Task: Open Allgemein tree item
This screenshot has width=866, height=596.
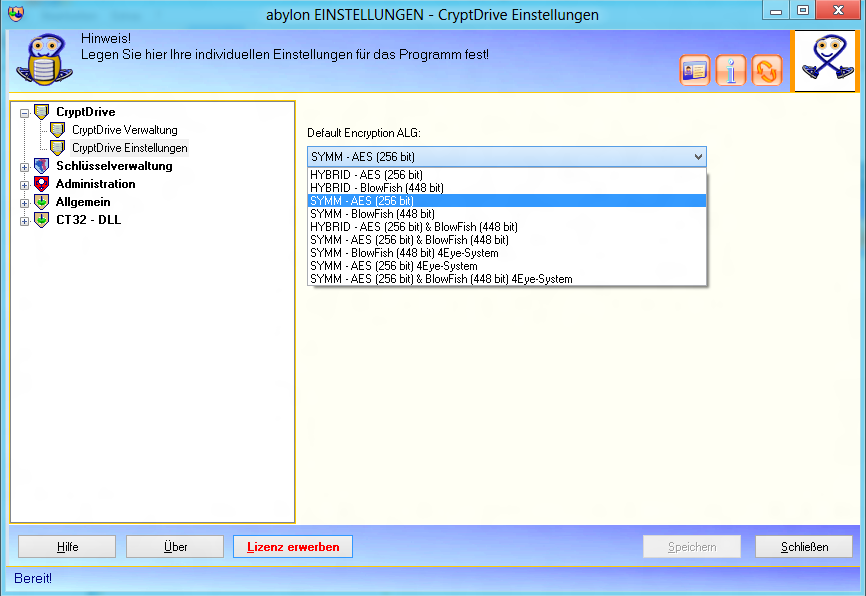Action: [x=83, y=202]
